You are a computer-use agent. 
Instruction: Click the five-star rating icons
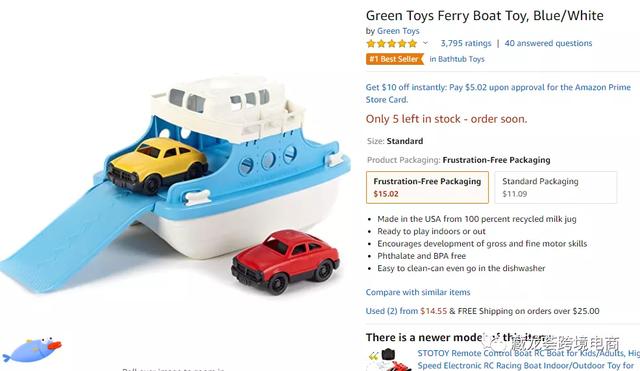391,43
